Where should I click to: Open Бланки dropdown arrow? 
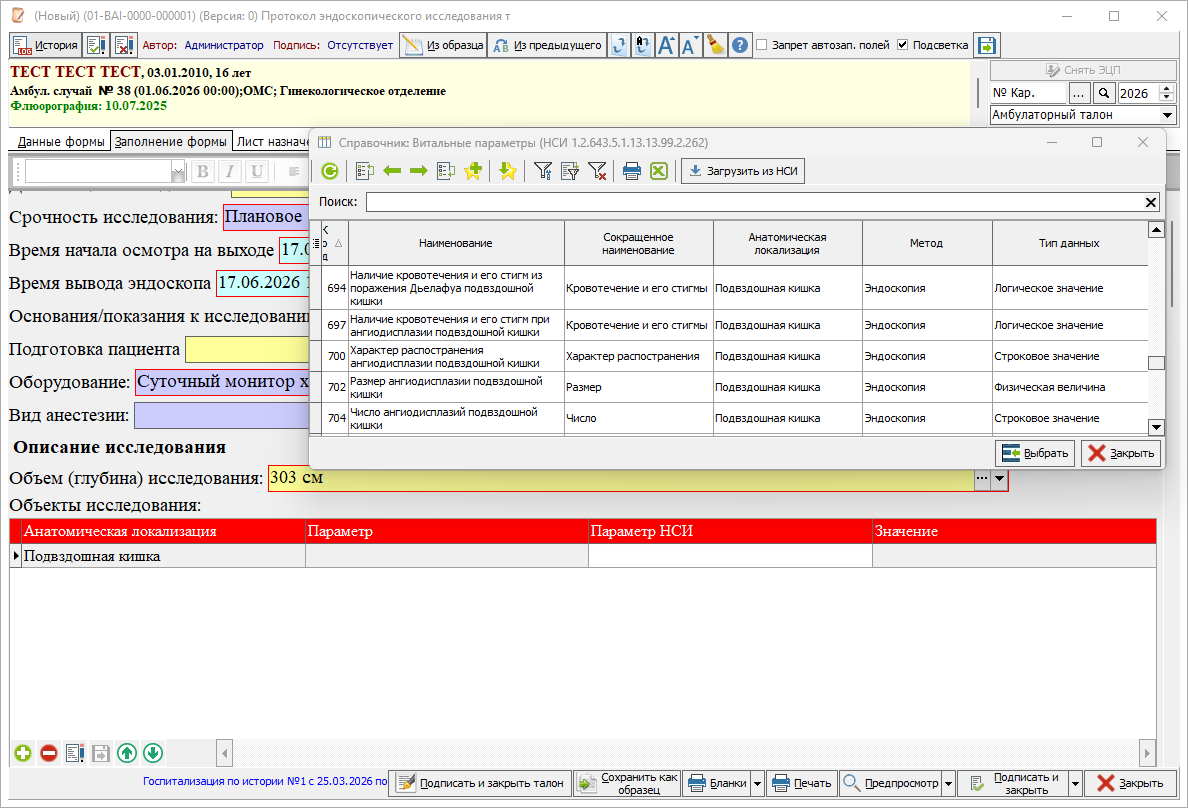click(757, 784)
